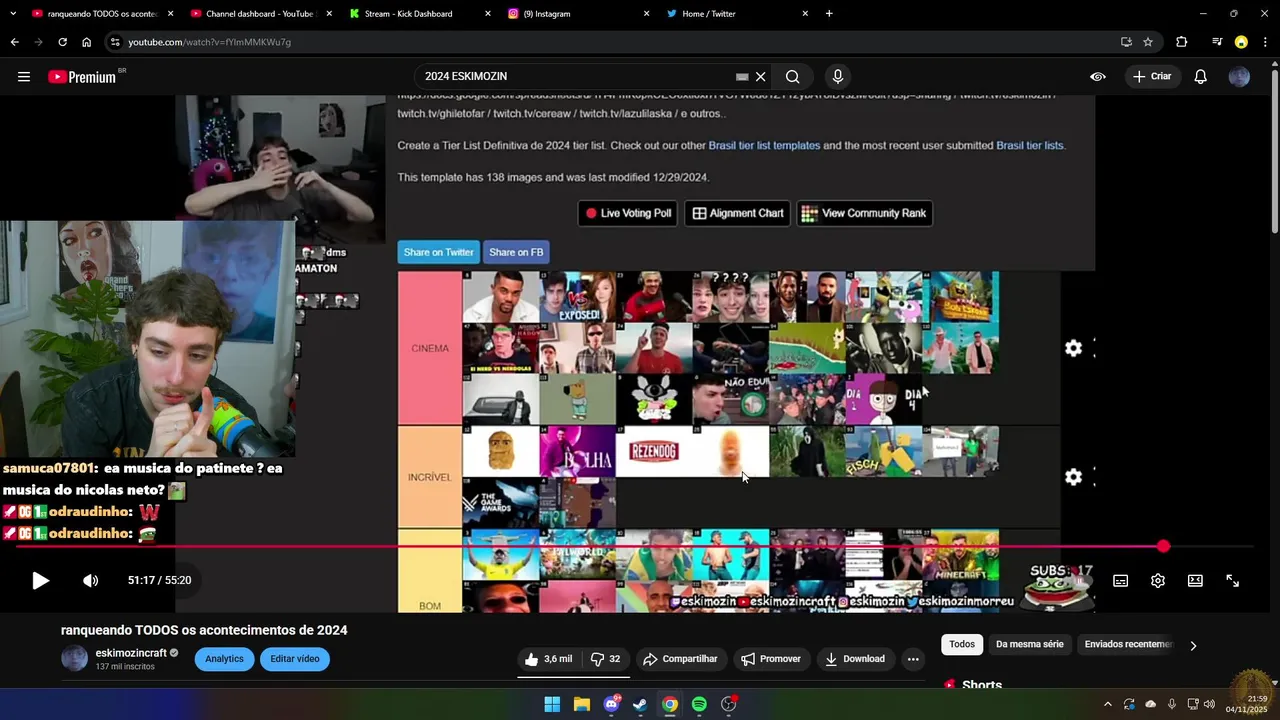Click Compartilhar share button
Screen dimensions: 1280x720
point(680,659)
